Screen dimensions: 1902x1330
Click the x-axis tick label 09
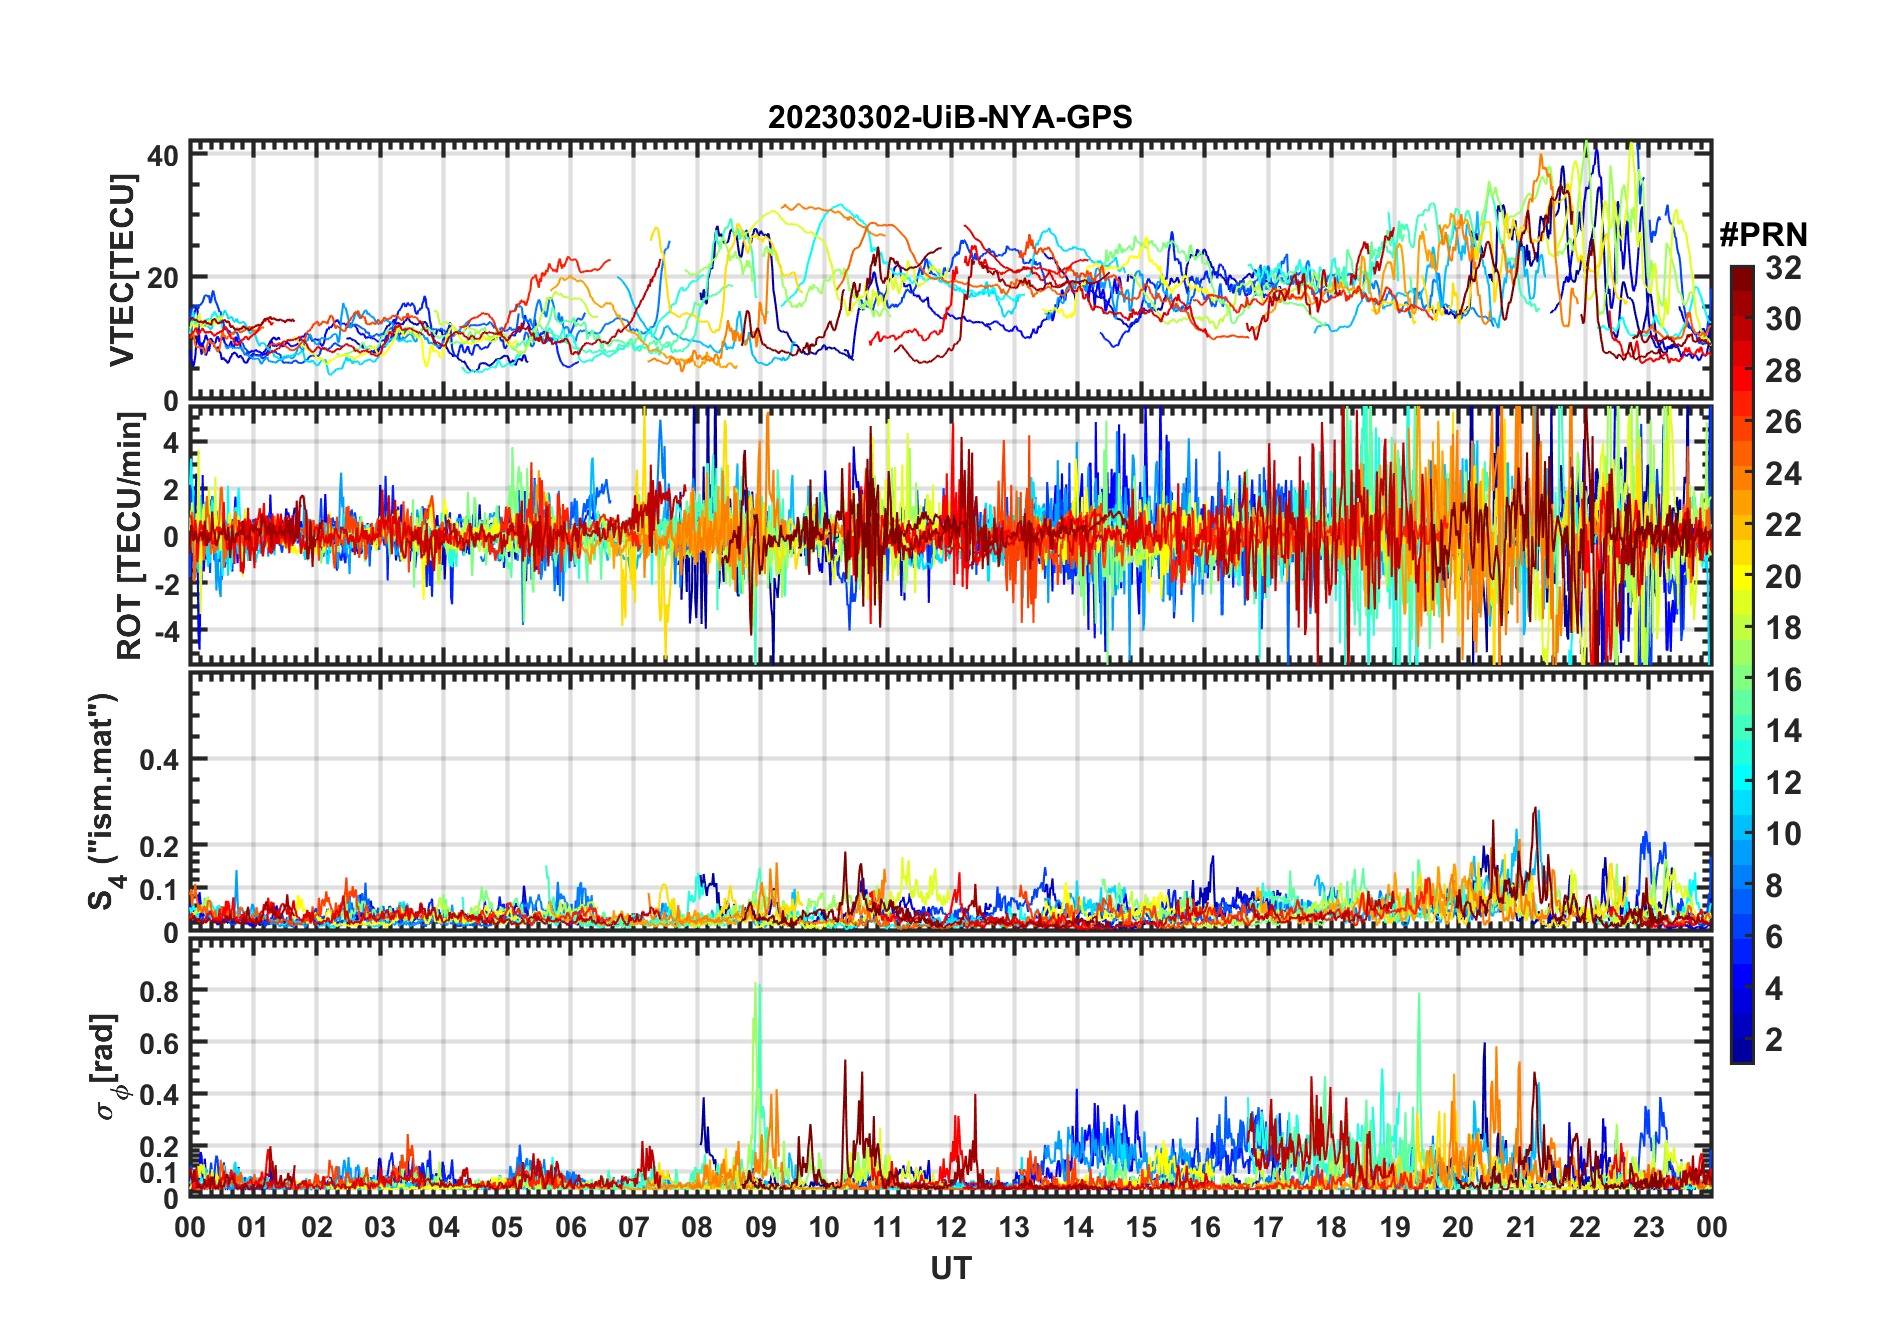click(x=760, y=1227)
